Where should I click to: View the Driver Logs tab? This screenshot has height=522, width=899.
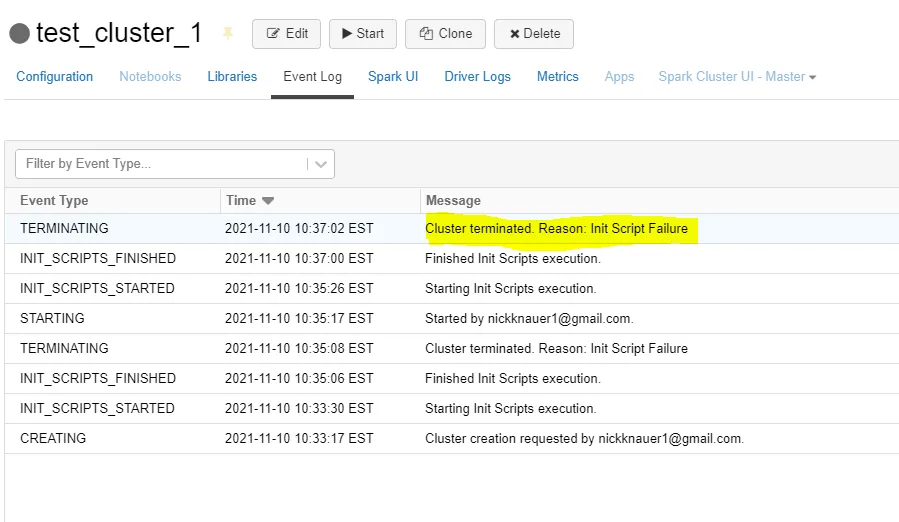point(477,77)
